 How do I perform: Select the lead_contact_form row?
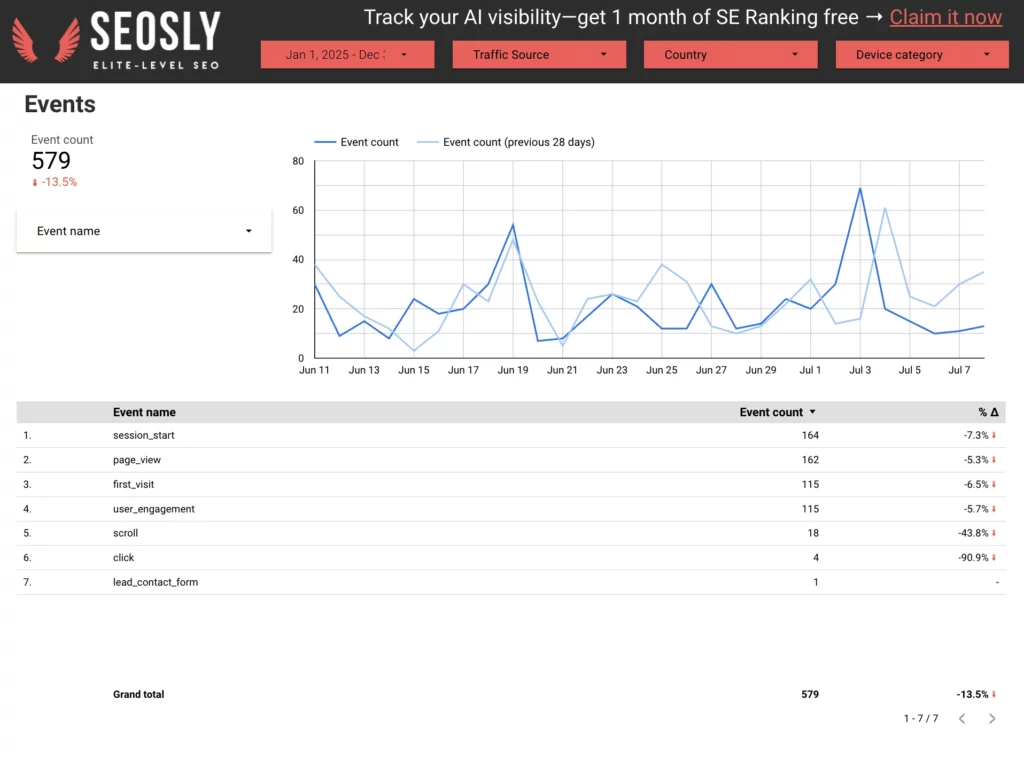tap(511, 582)
